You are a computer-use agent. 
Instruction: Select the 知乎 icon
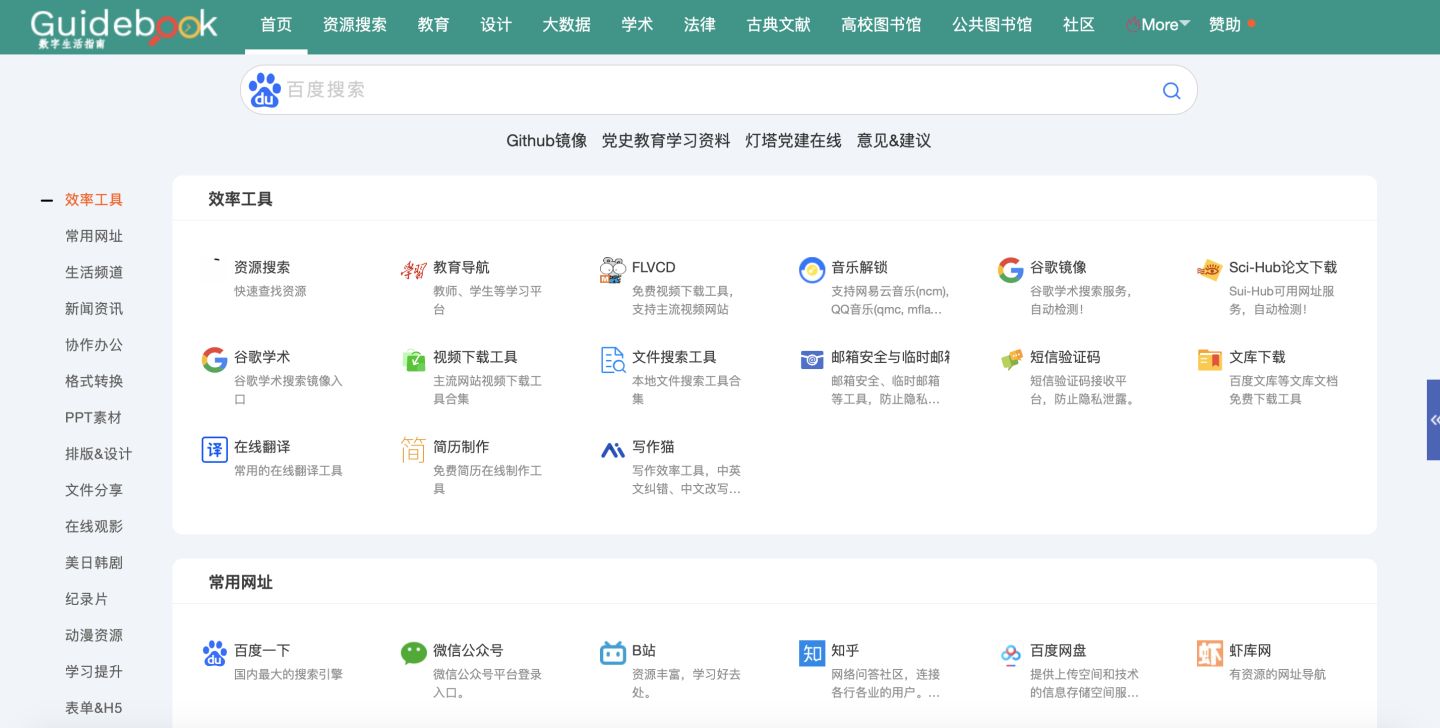tap(811, 651)
